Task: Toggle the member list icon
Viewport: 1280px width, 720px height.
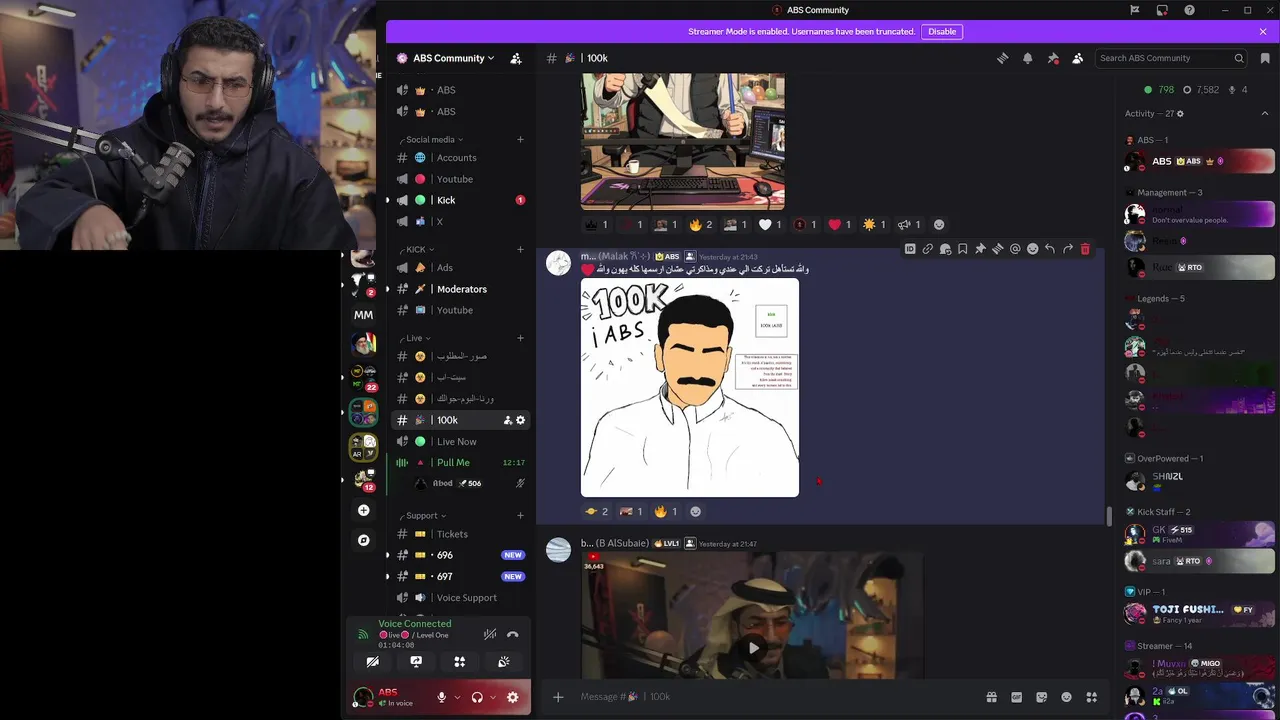Action: pos(1077,58)
